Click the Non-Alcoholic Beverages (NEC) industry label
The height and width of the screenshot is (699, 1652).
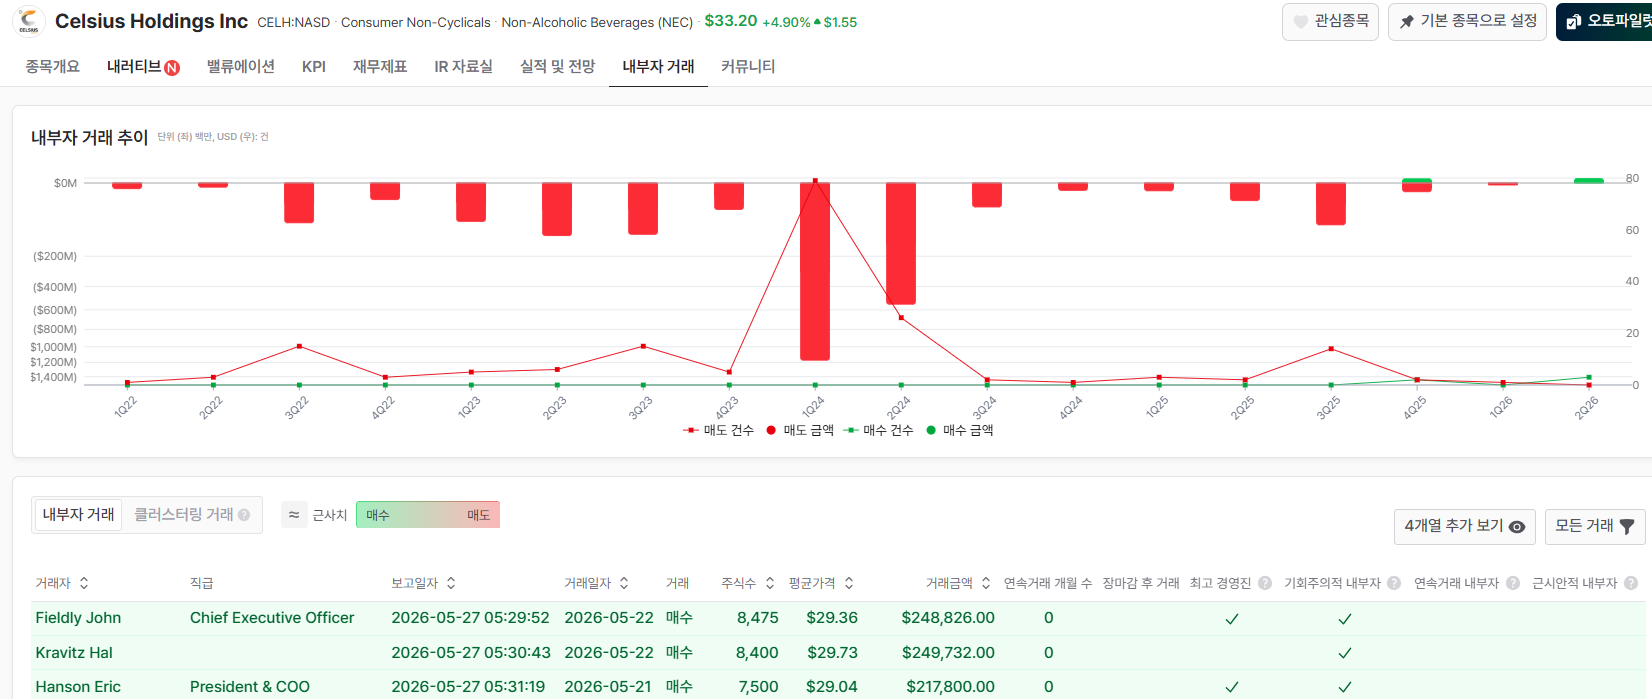[597, 22]
